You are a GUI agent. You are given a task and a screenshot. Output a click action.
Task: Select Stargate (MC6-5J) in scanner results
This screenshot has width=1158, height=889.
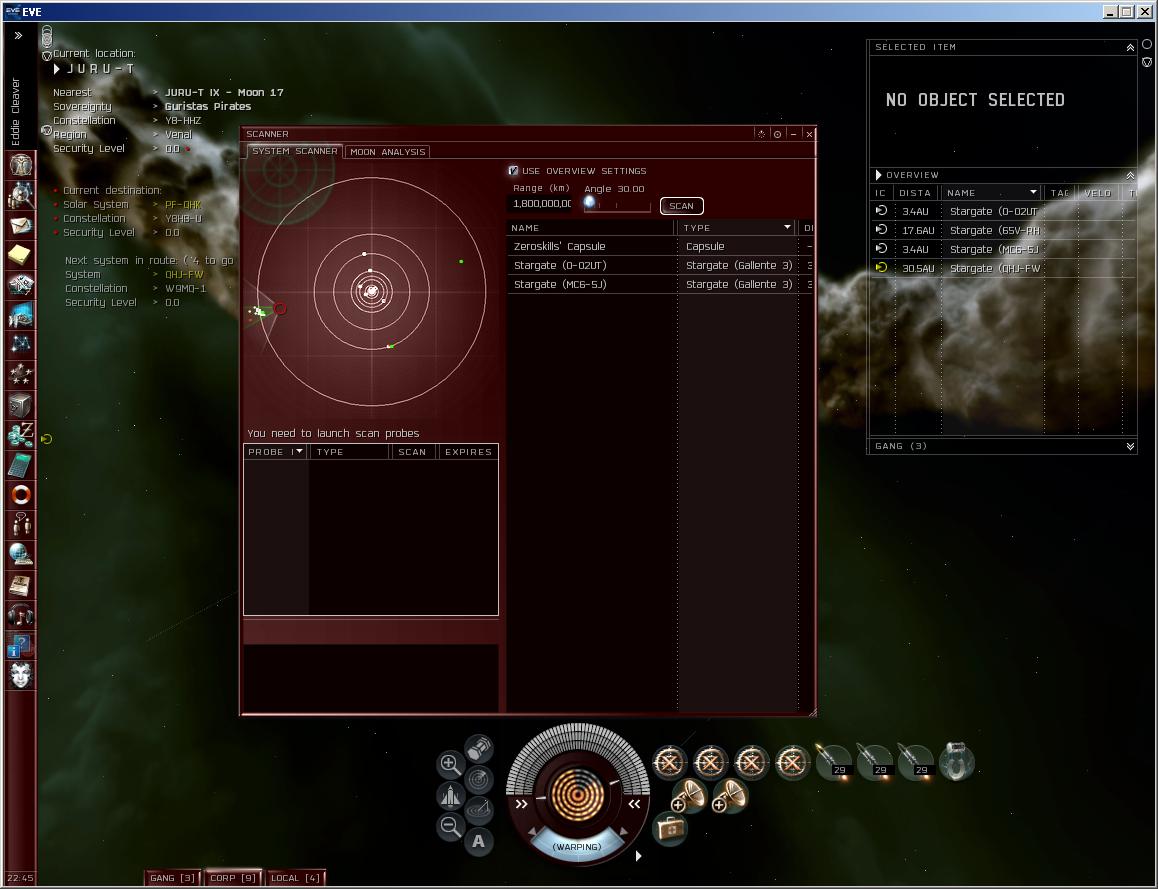pos(659,284)
